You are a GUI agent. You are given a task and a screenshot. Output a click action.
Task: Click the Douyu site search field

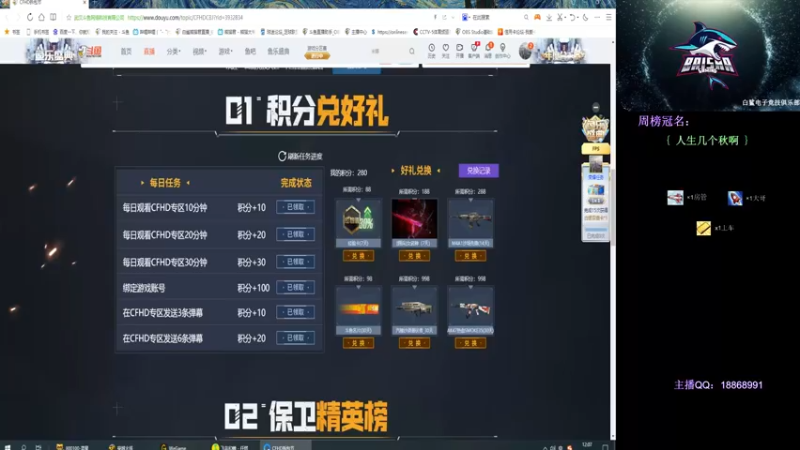pos(388,51)
